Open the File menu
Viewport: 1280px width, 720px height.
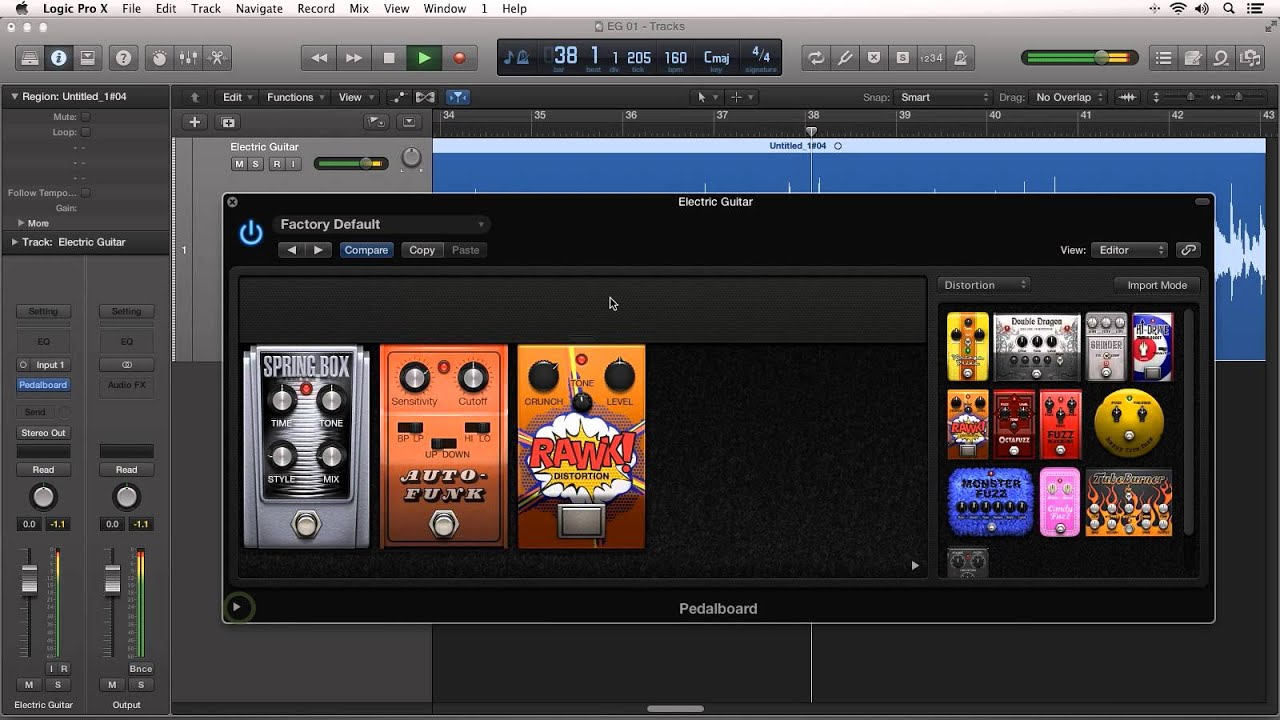pos(131,8)
